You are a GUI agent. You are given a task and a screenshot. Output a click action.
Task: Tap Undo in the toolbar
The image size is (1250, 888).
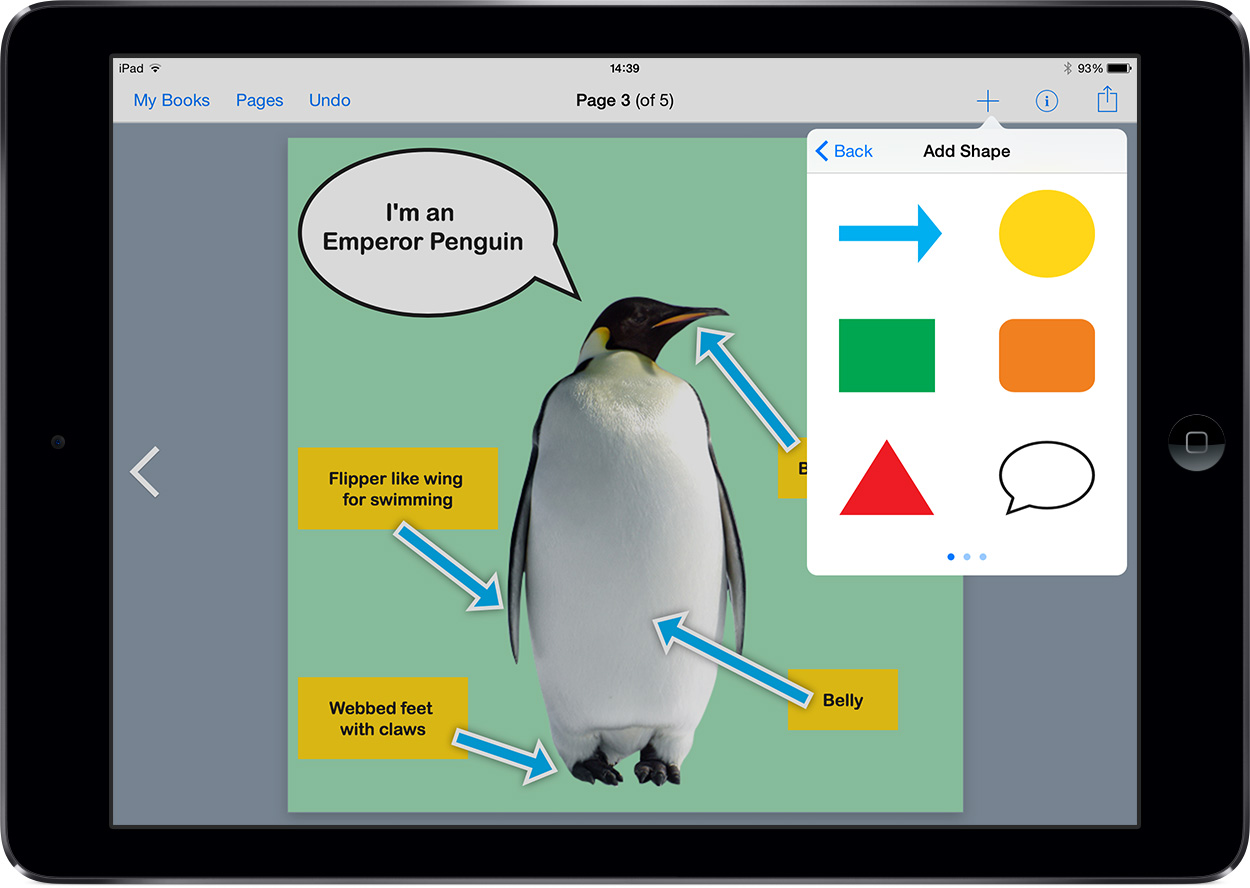[x=329, y=100]
